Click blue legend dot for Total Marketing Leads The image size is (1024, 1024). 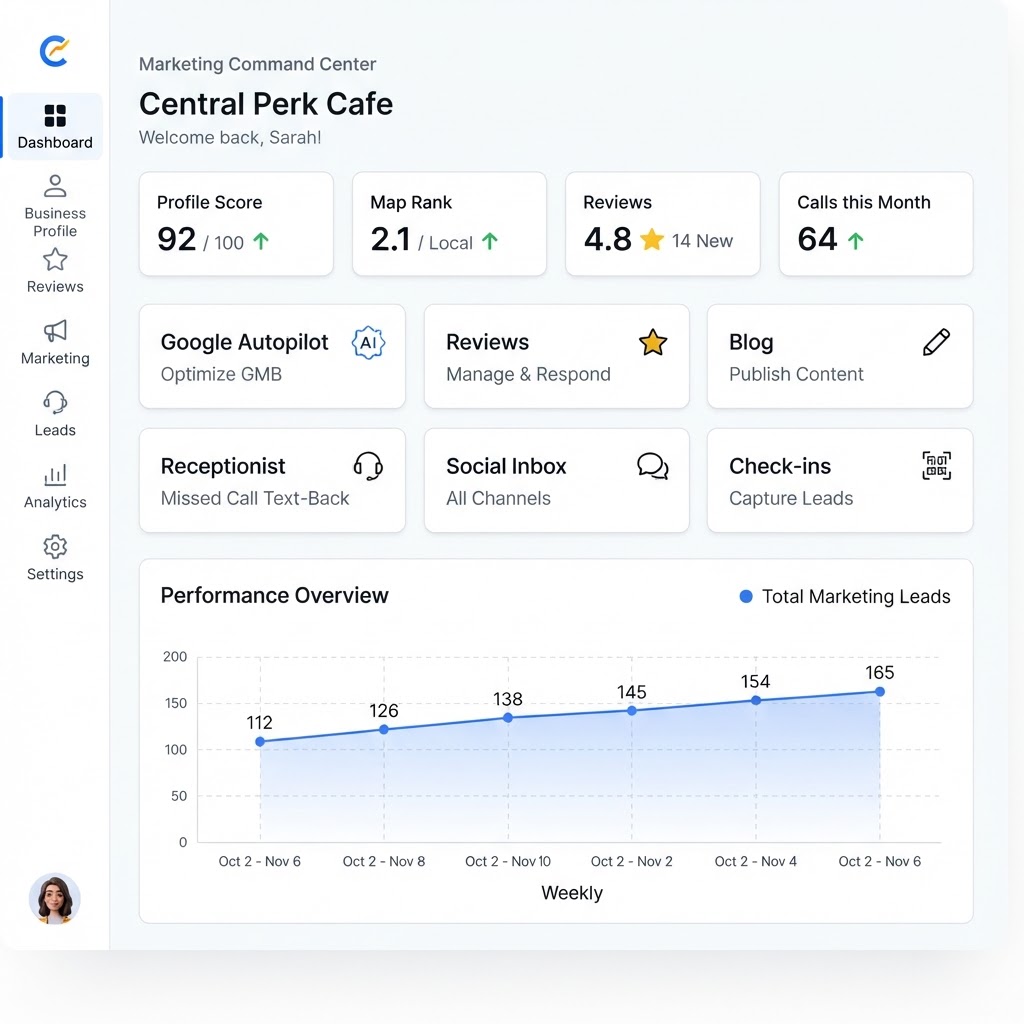[x=746, y=596]
